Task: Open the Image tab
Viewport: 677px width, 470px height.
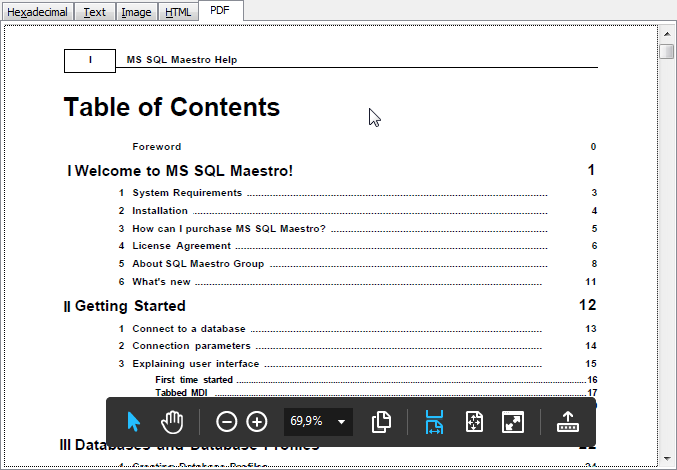Action: coord(136,12)
